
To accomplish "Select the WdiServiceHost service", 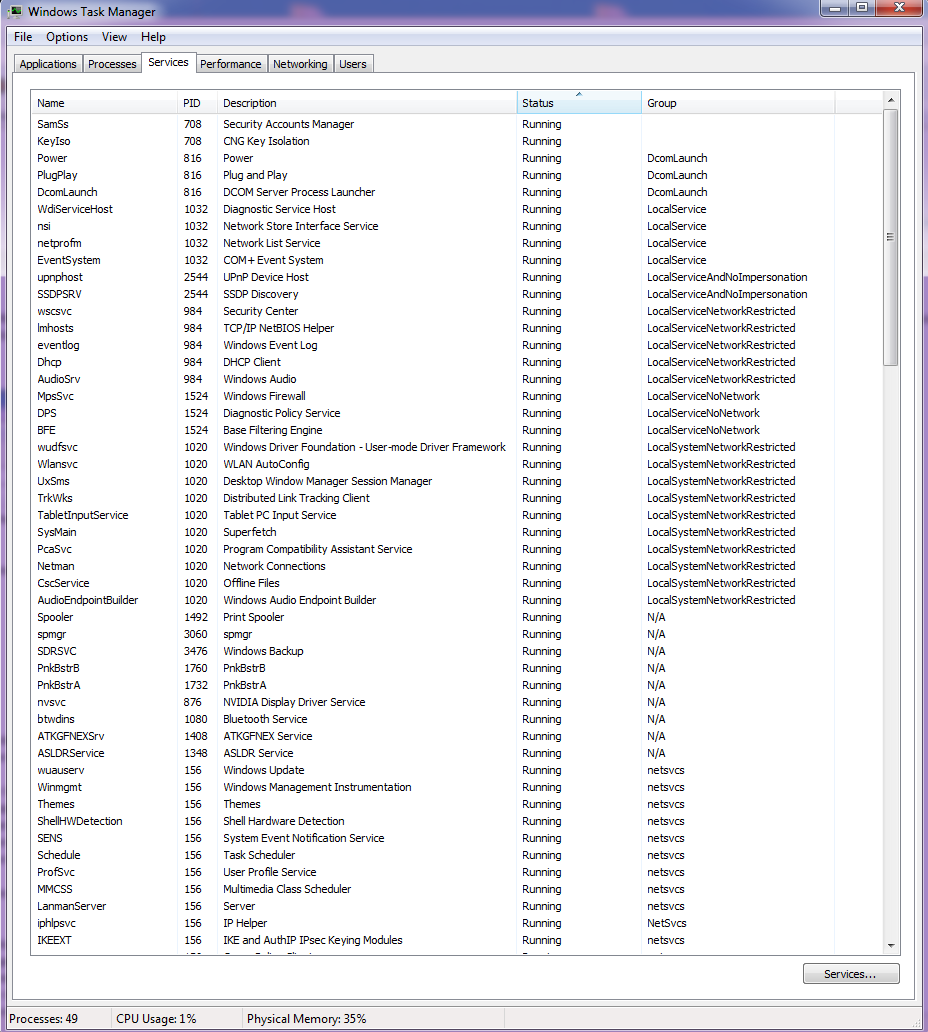I will point(456,209).
